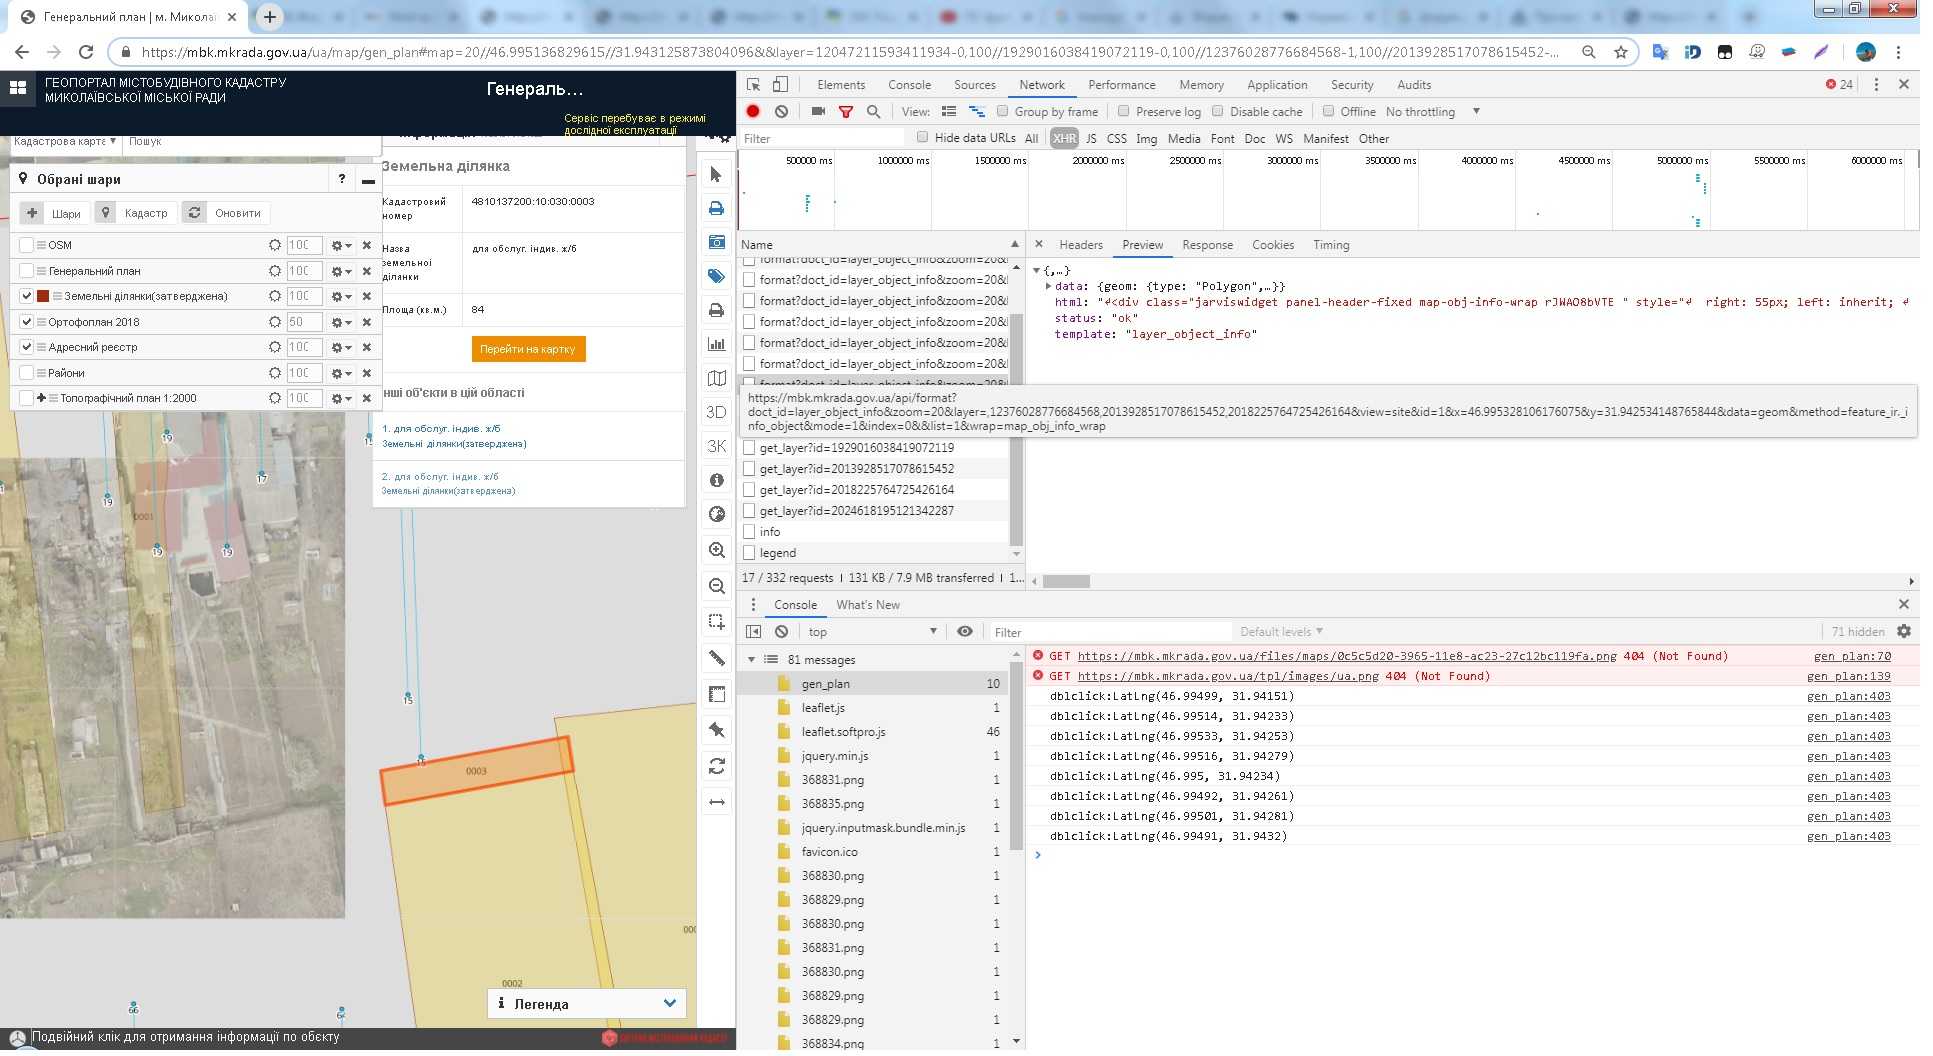Open the Headers tab of request
Viewport: 1933px width, 1056px height.
click(1080, 245)
